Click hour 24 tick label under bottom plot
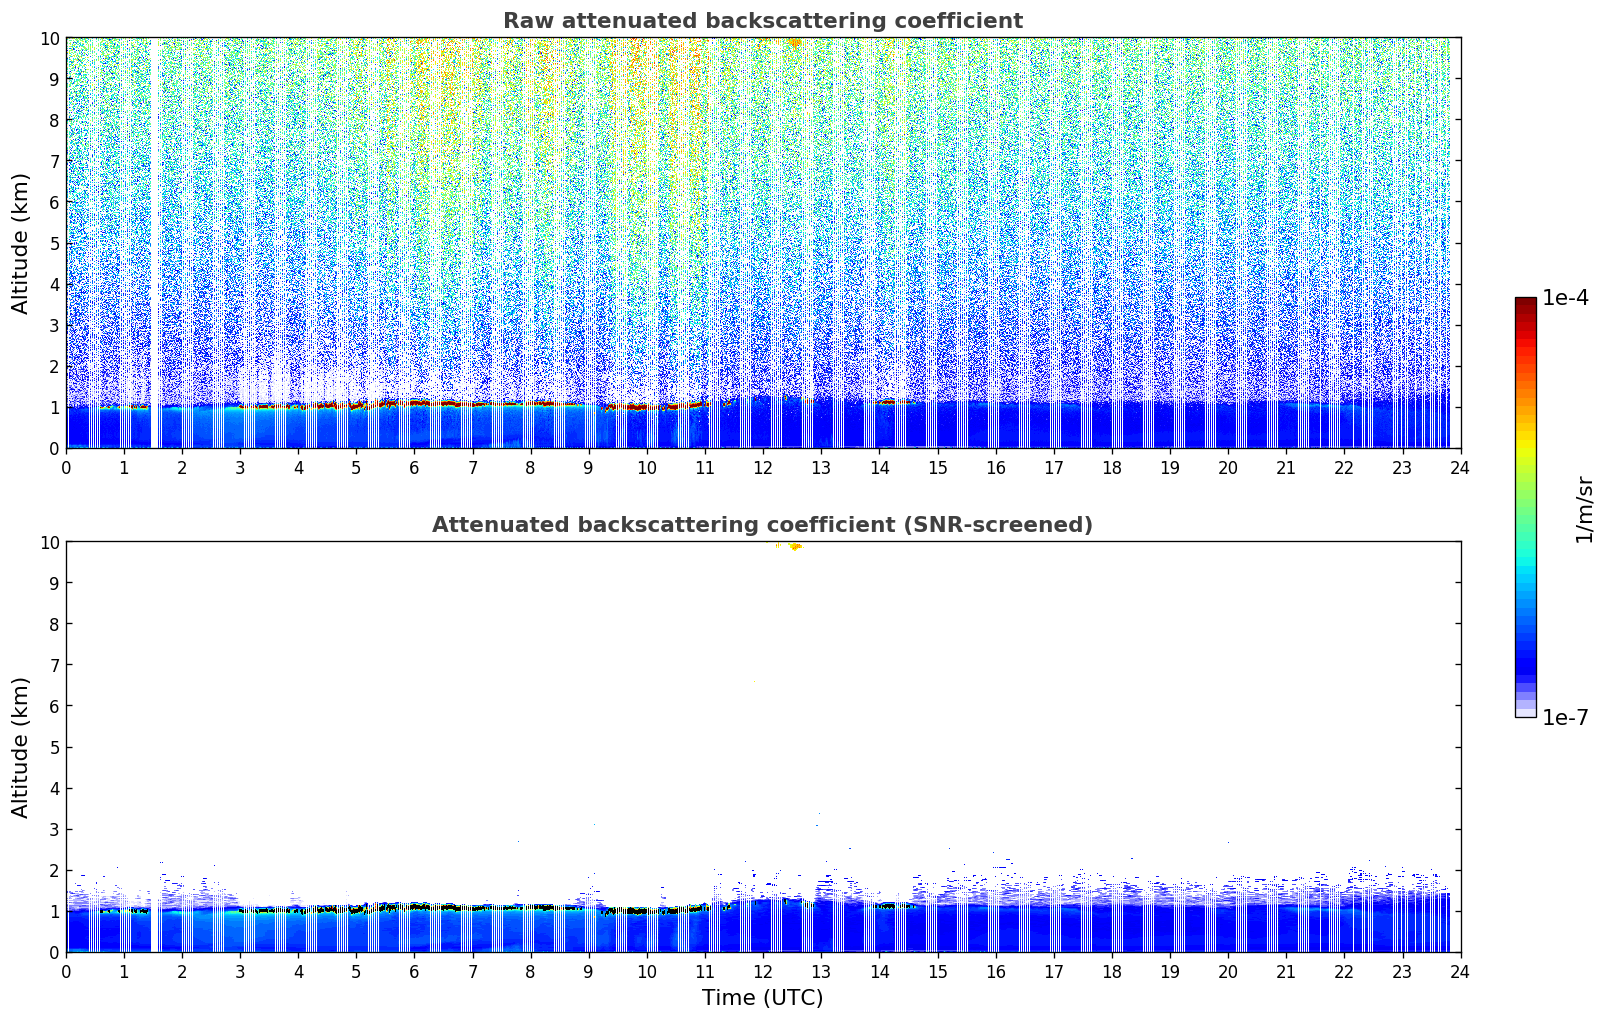 1459,972
